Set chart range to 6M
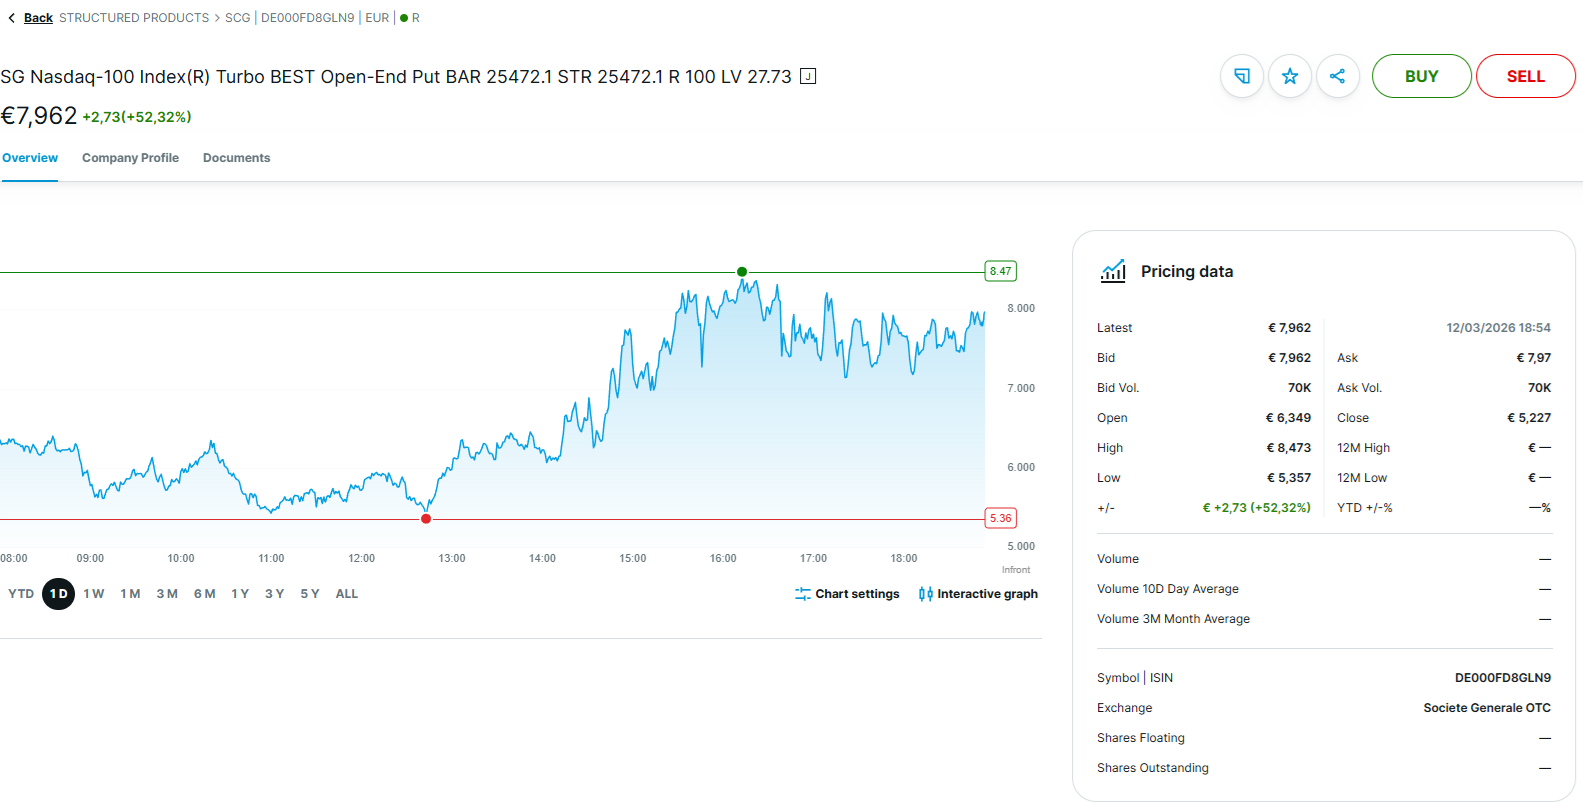Viewport: 1583px width, 802px height. pyautogui.click(x=205, y=594)
